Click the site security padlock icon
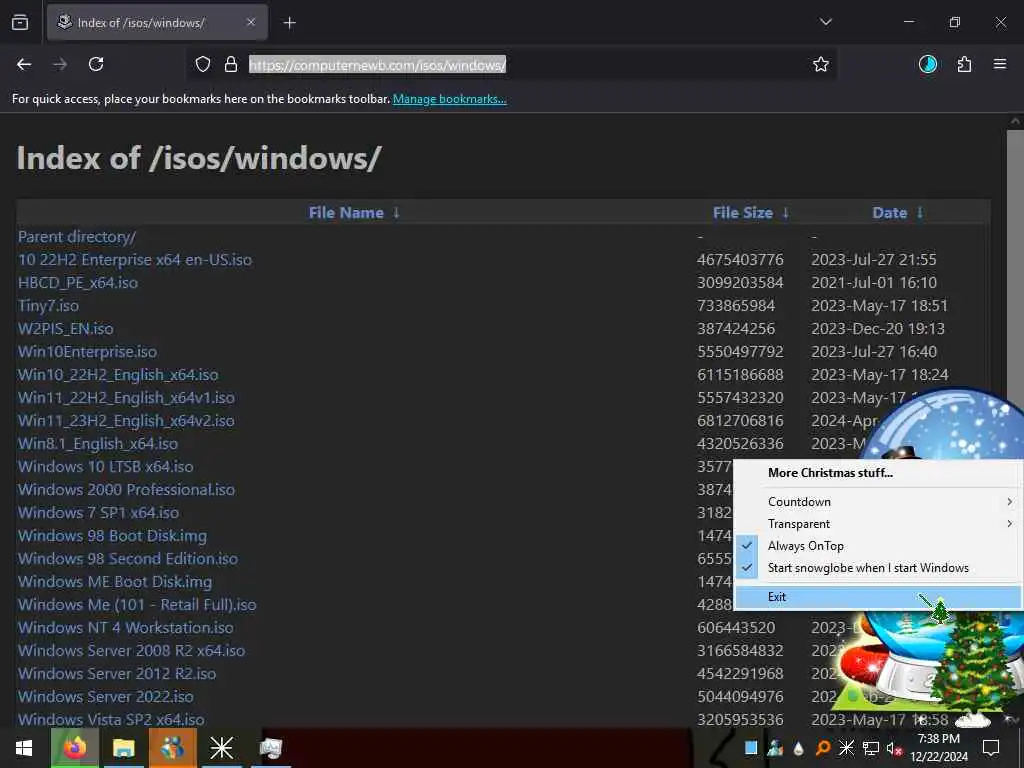The height and width of the screenshot is (768, 1024). coord(231,64)
